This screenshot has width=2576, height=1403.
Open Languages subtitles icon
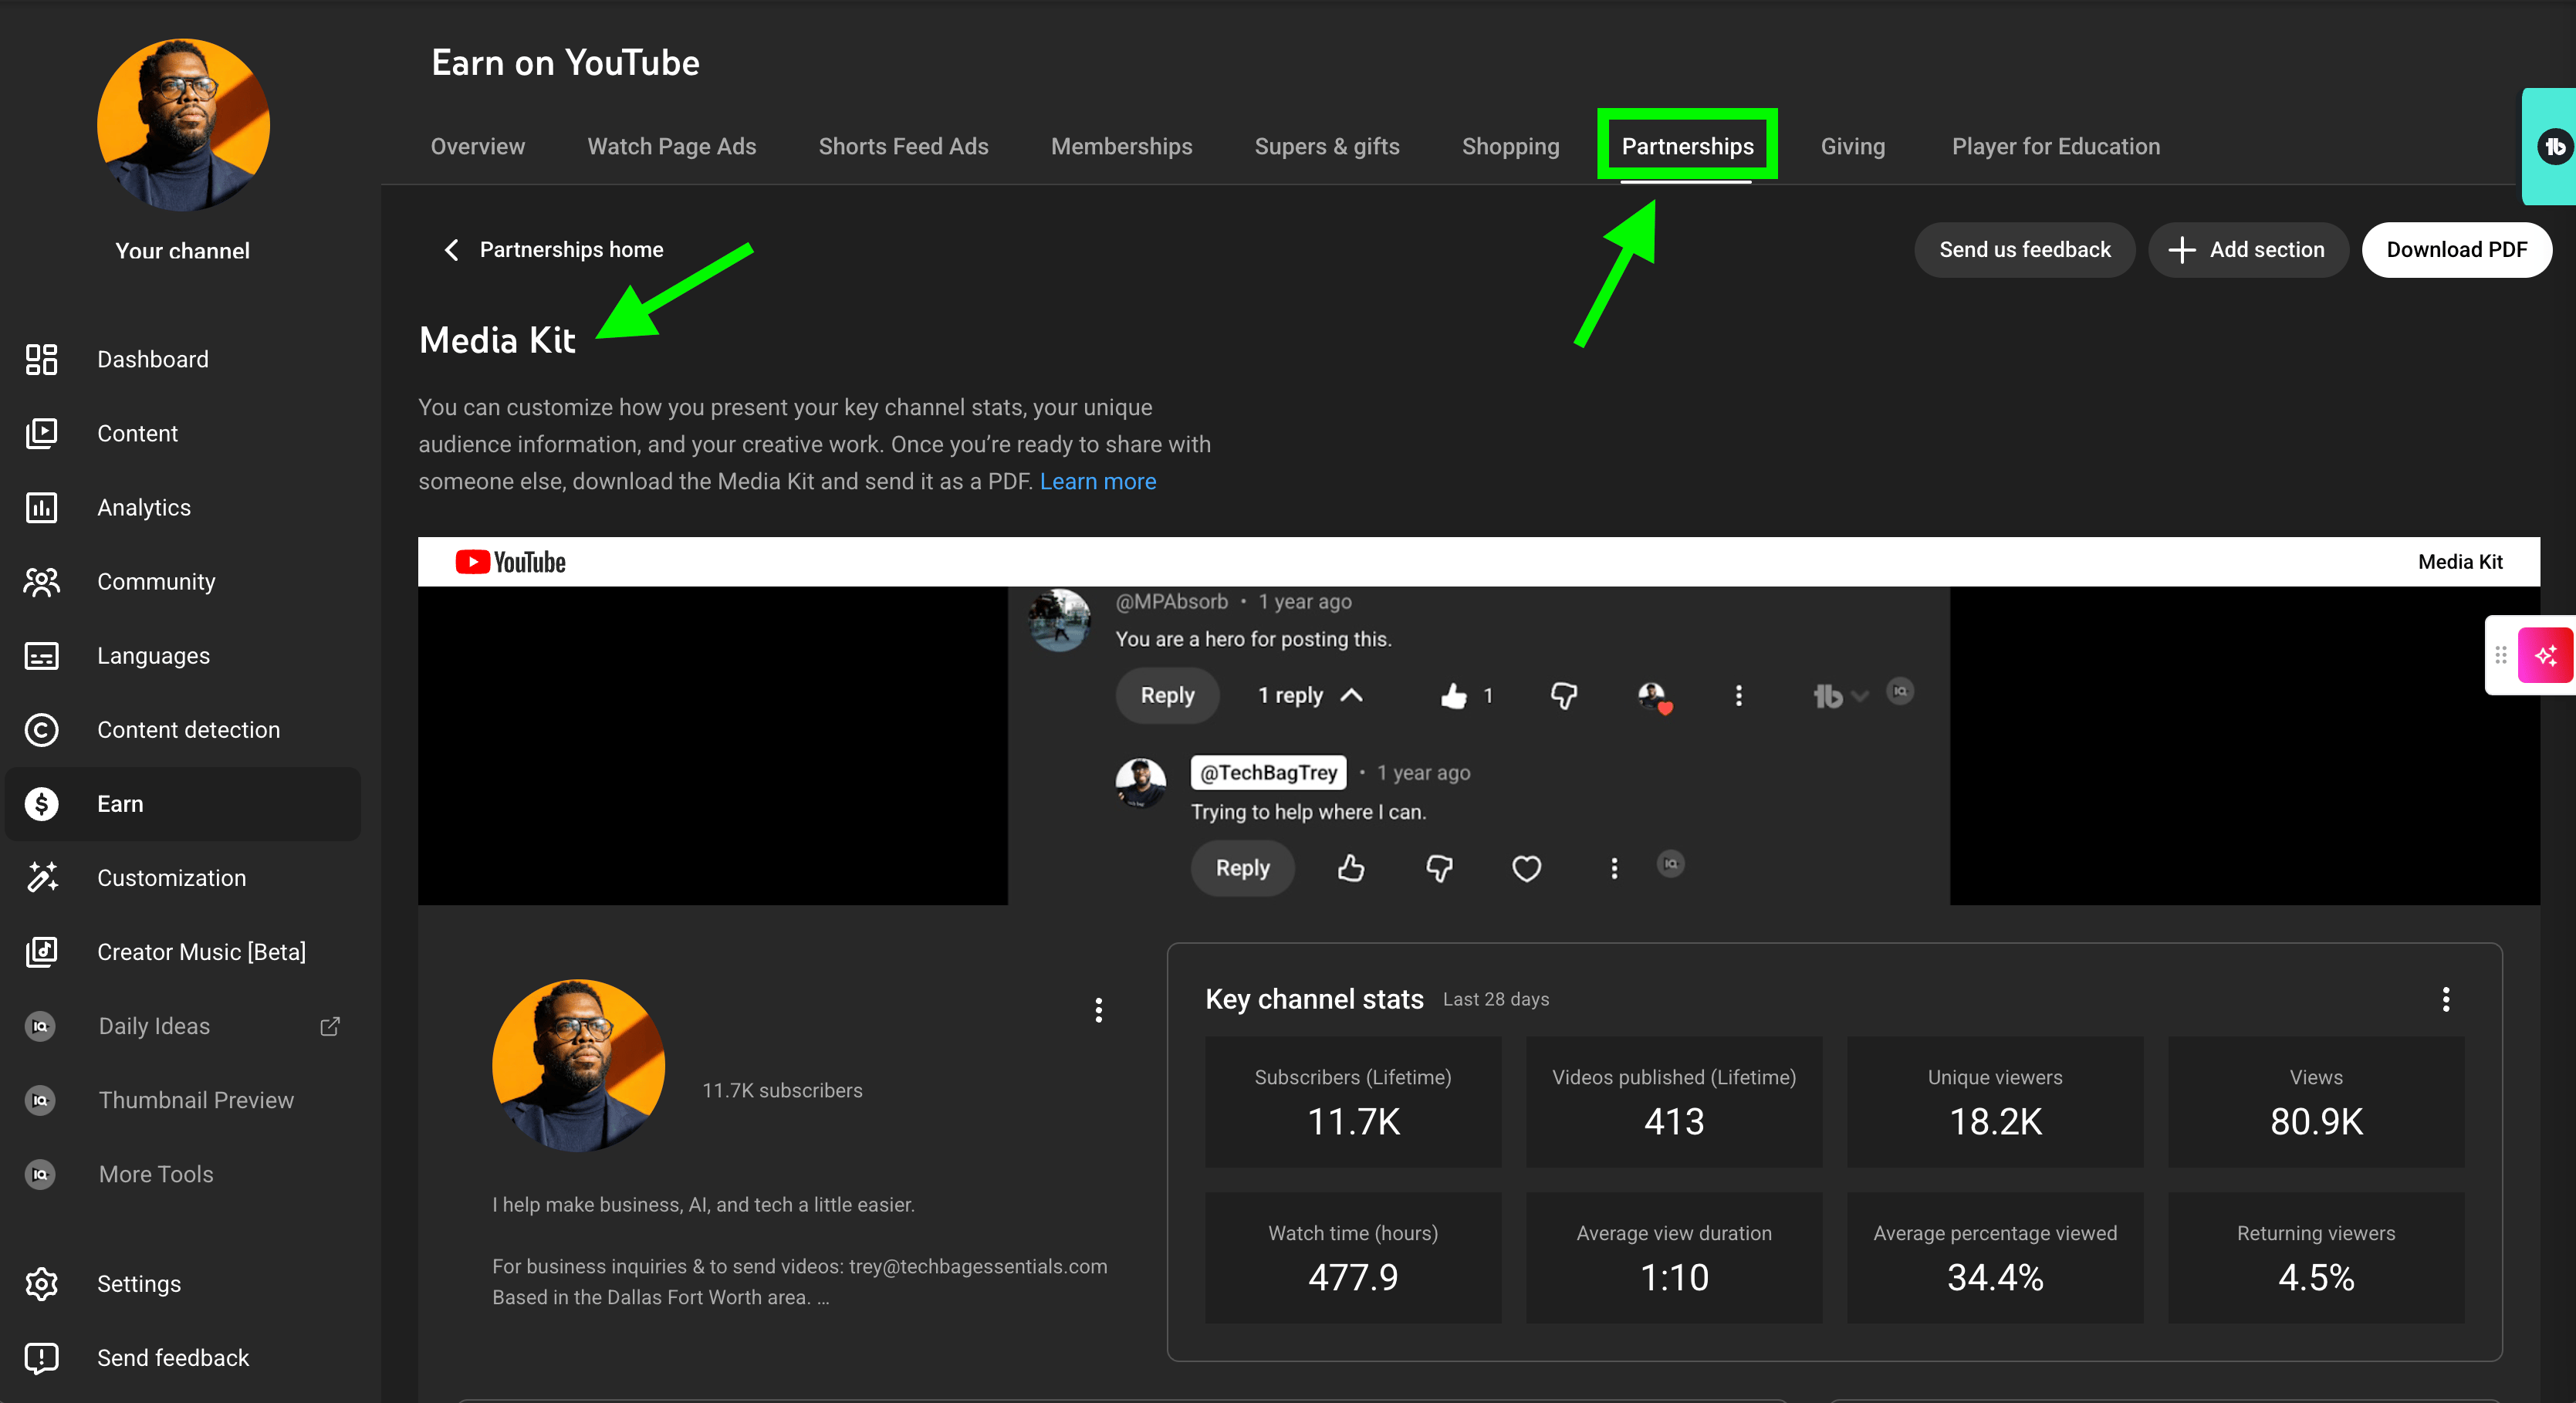[41, 656]
